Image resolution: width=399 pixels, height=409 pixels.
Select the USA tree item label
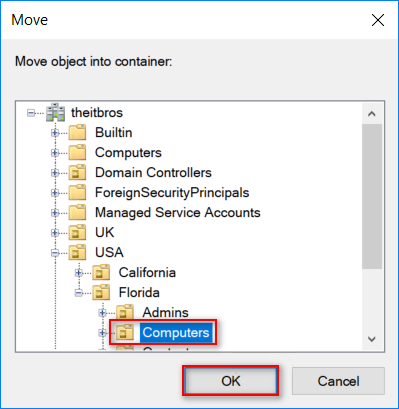(x=109, y=253)
